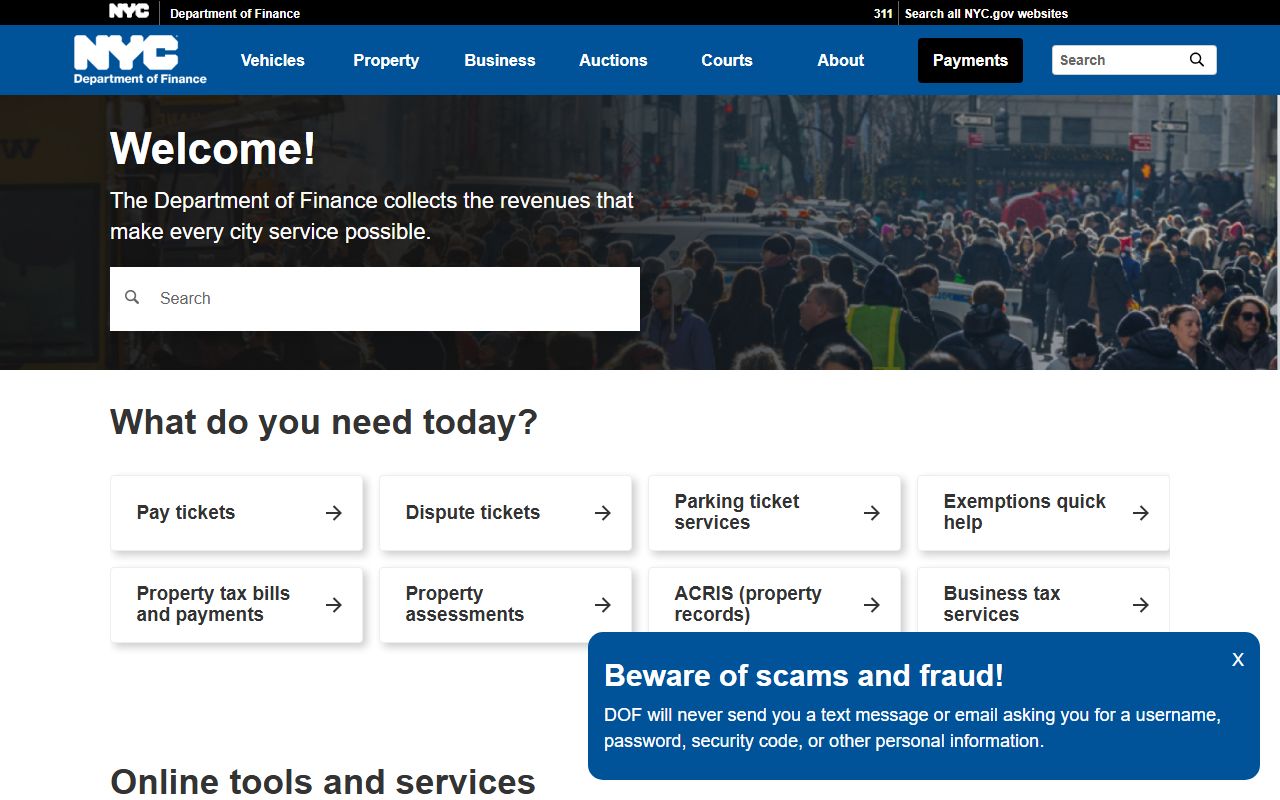This screenshot has height=800, width=1280.
Task: Open the Vehicles menu
Action: pos(273,60)
